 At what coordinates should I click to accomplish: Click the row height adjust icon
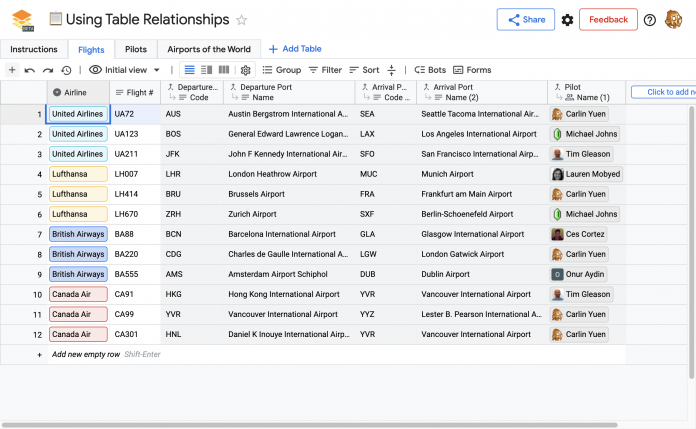point(391,70)
